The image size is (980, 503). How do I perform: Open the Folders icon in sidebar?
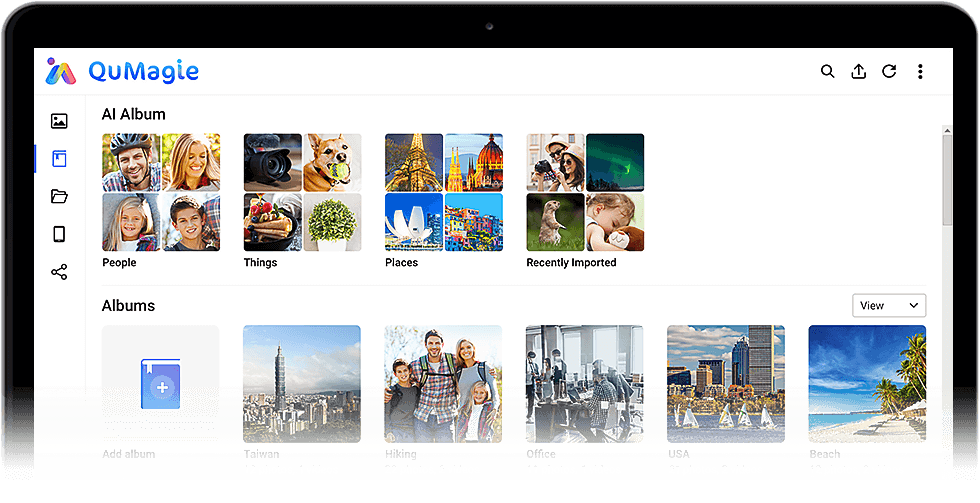[x=59, y=197]
